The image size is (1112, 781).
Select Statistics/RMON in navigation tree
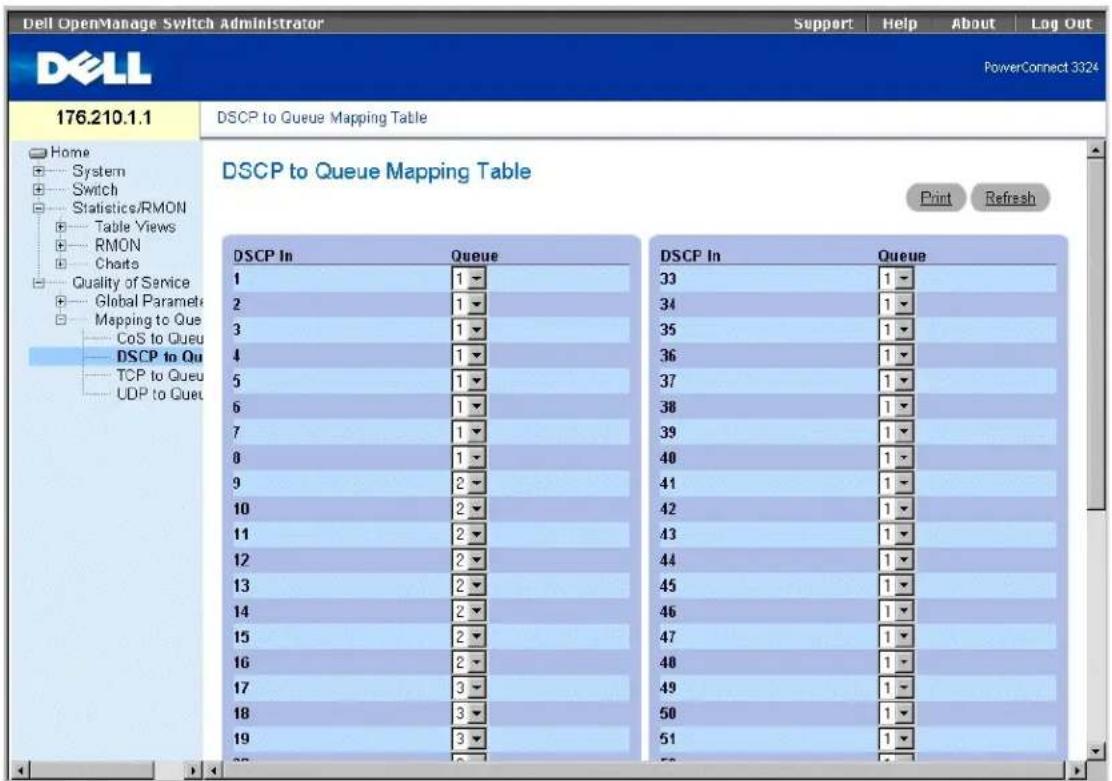[129, 208]
